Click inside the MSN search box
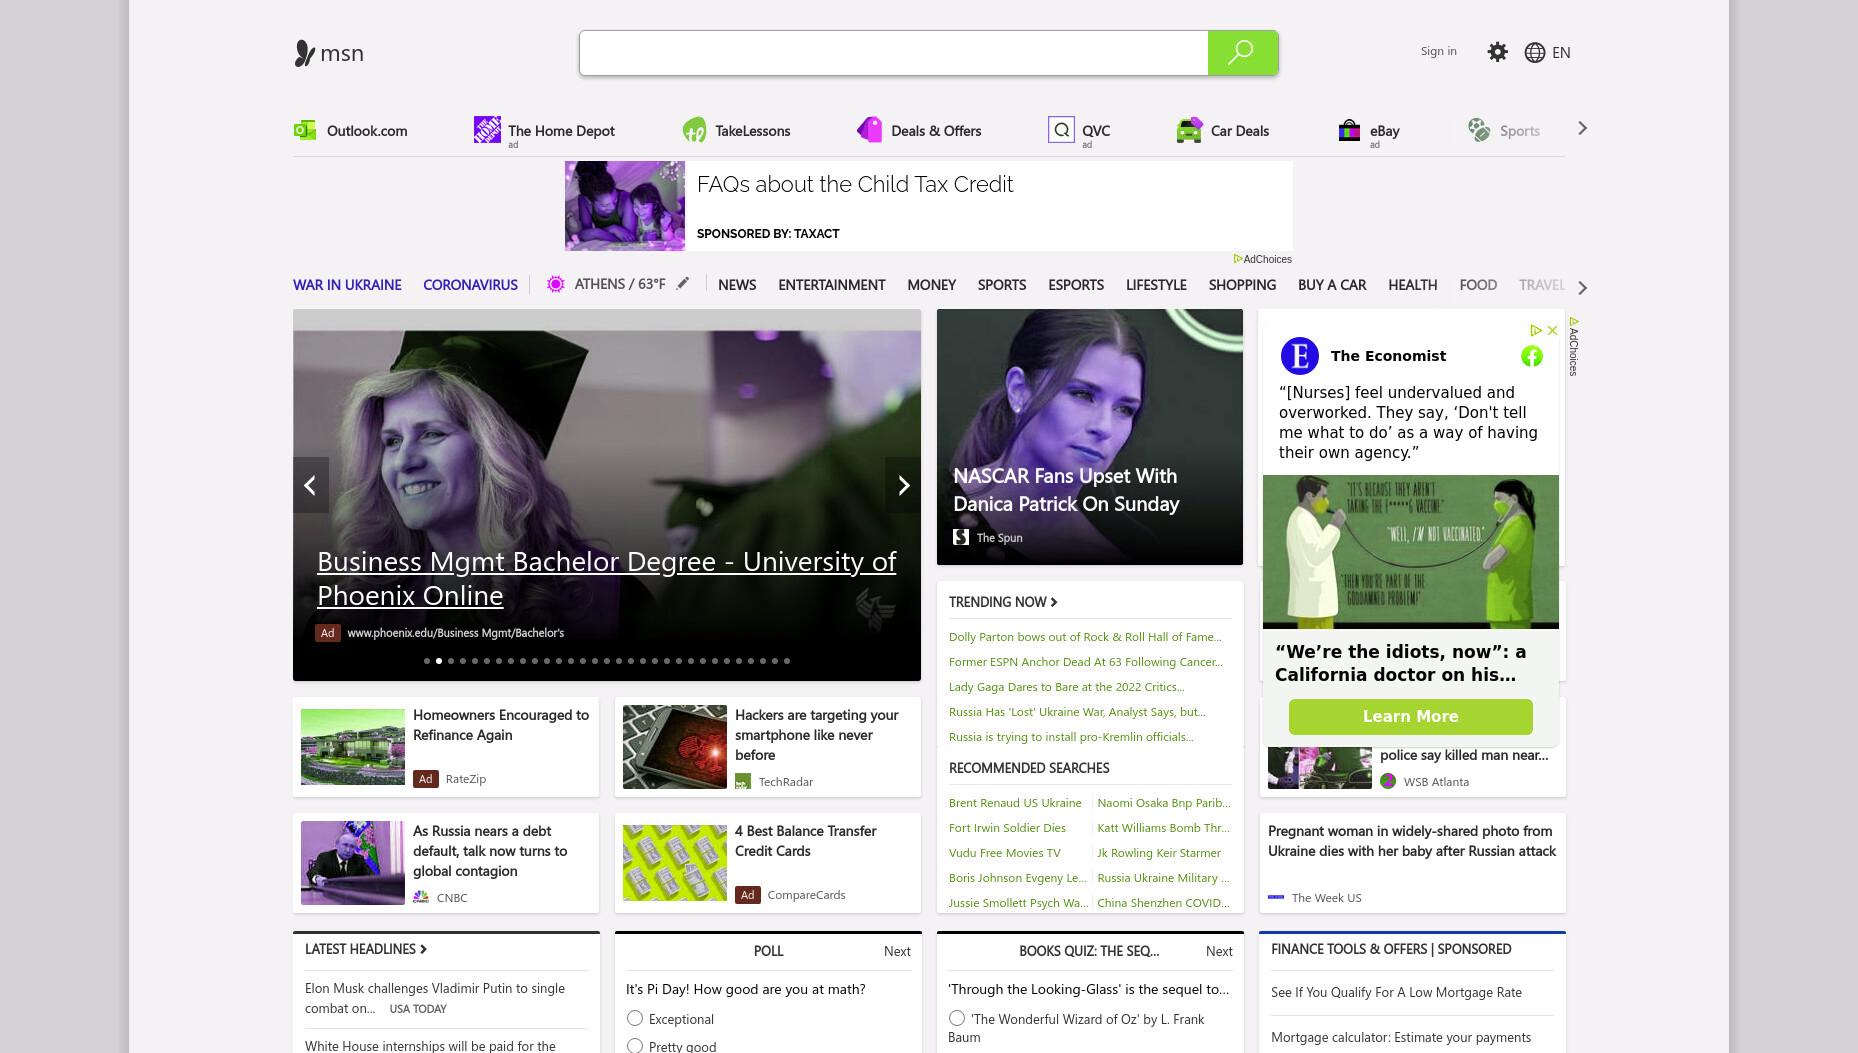1858x1053 pixels. coord(893,52)
